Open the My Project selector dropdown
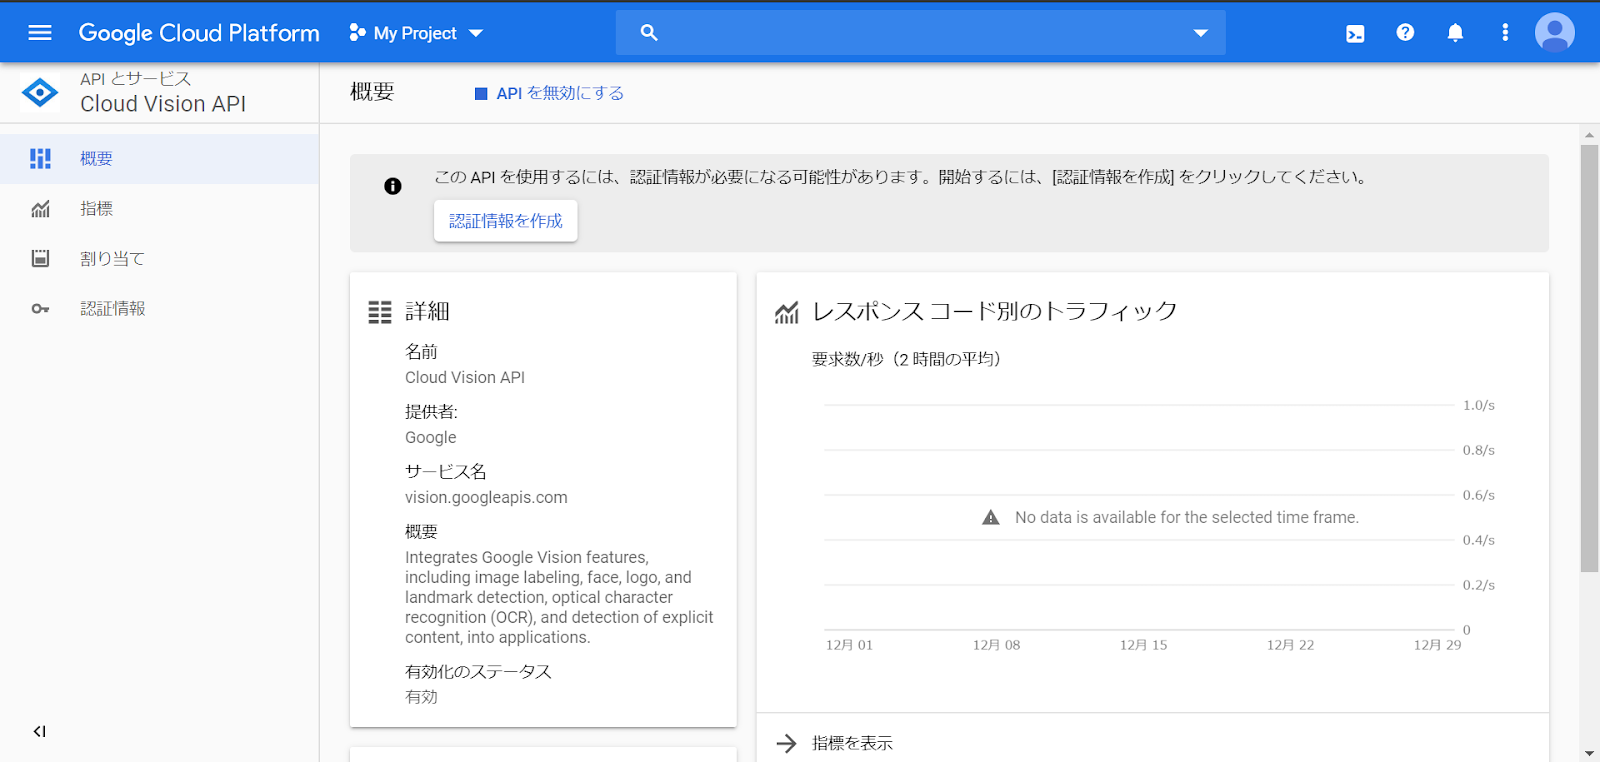 pyautogui.click(x=416, y=33)
